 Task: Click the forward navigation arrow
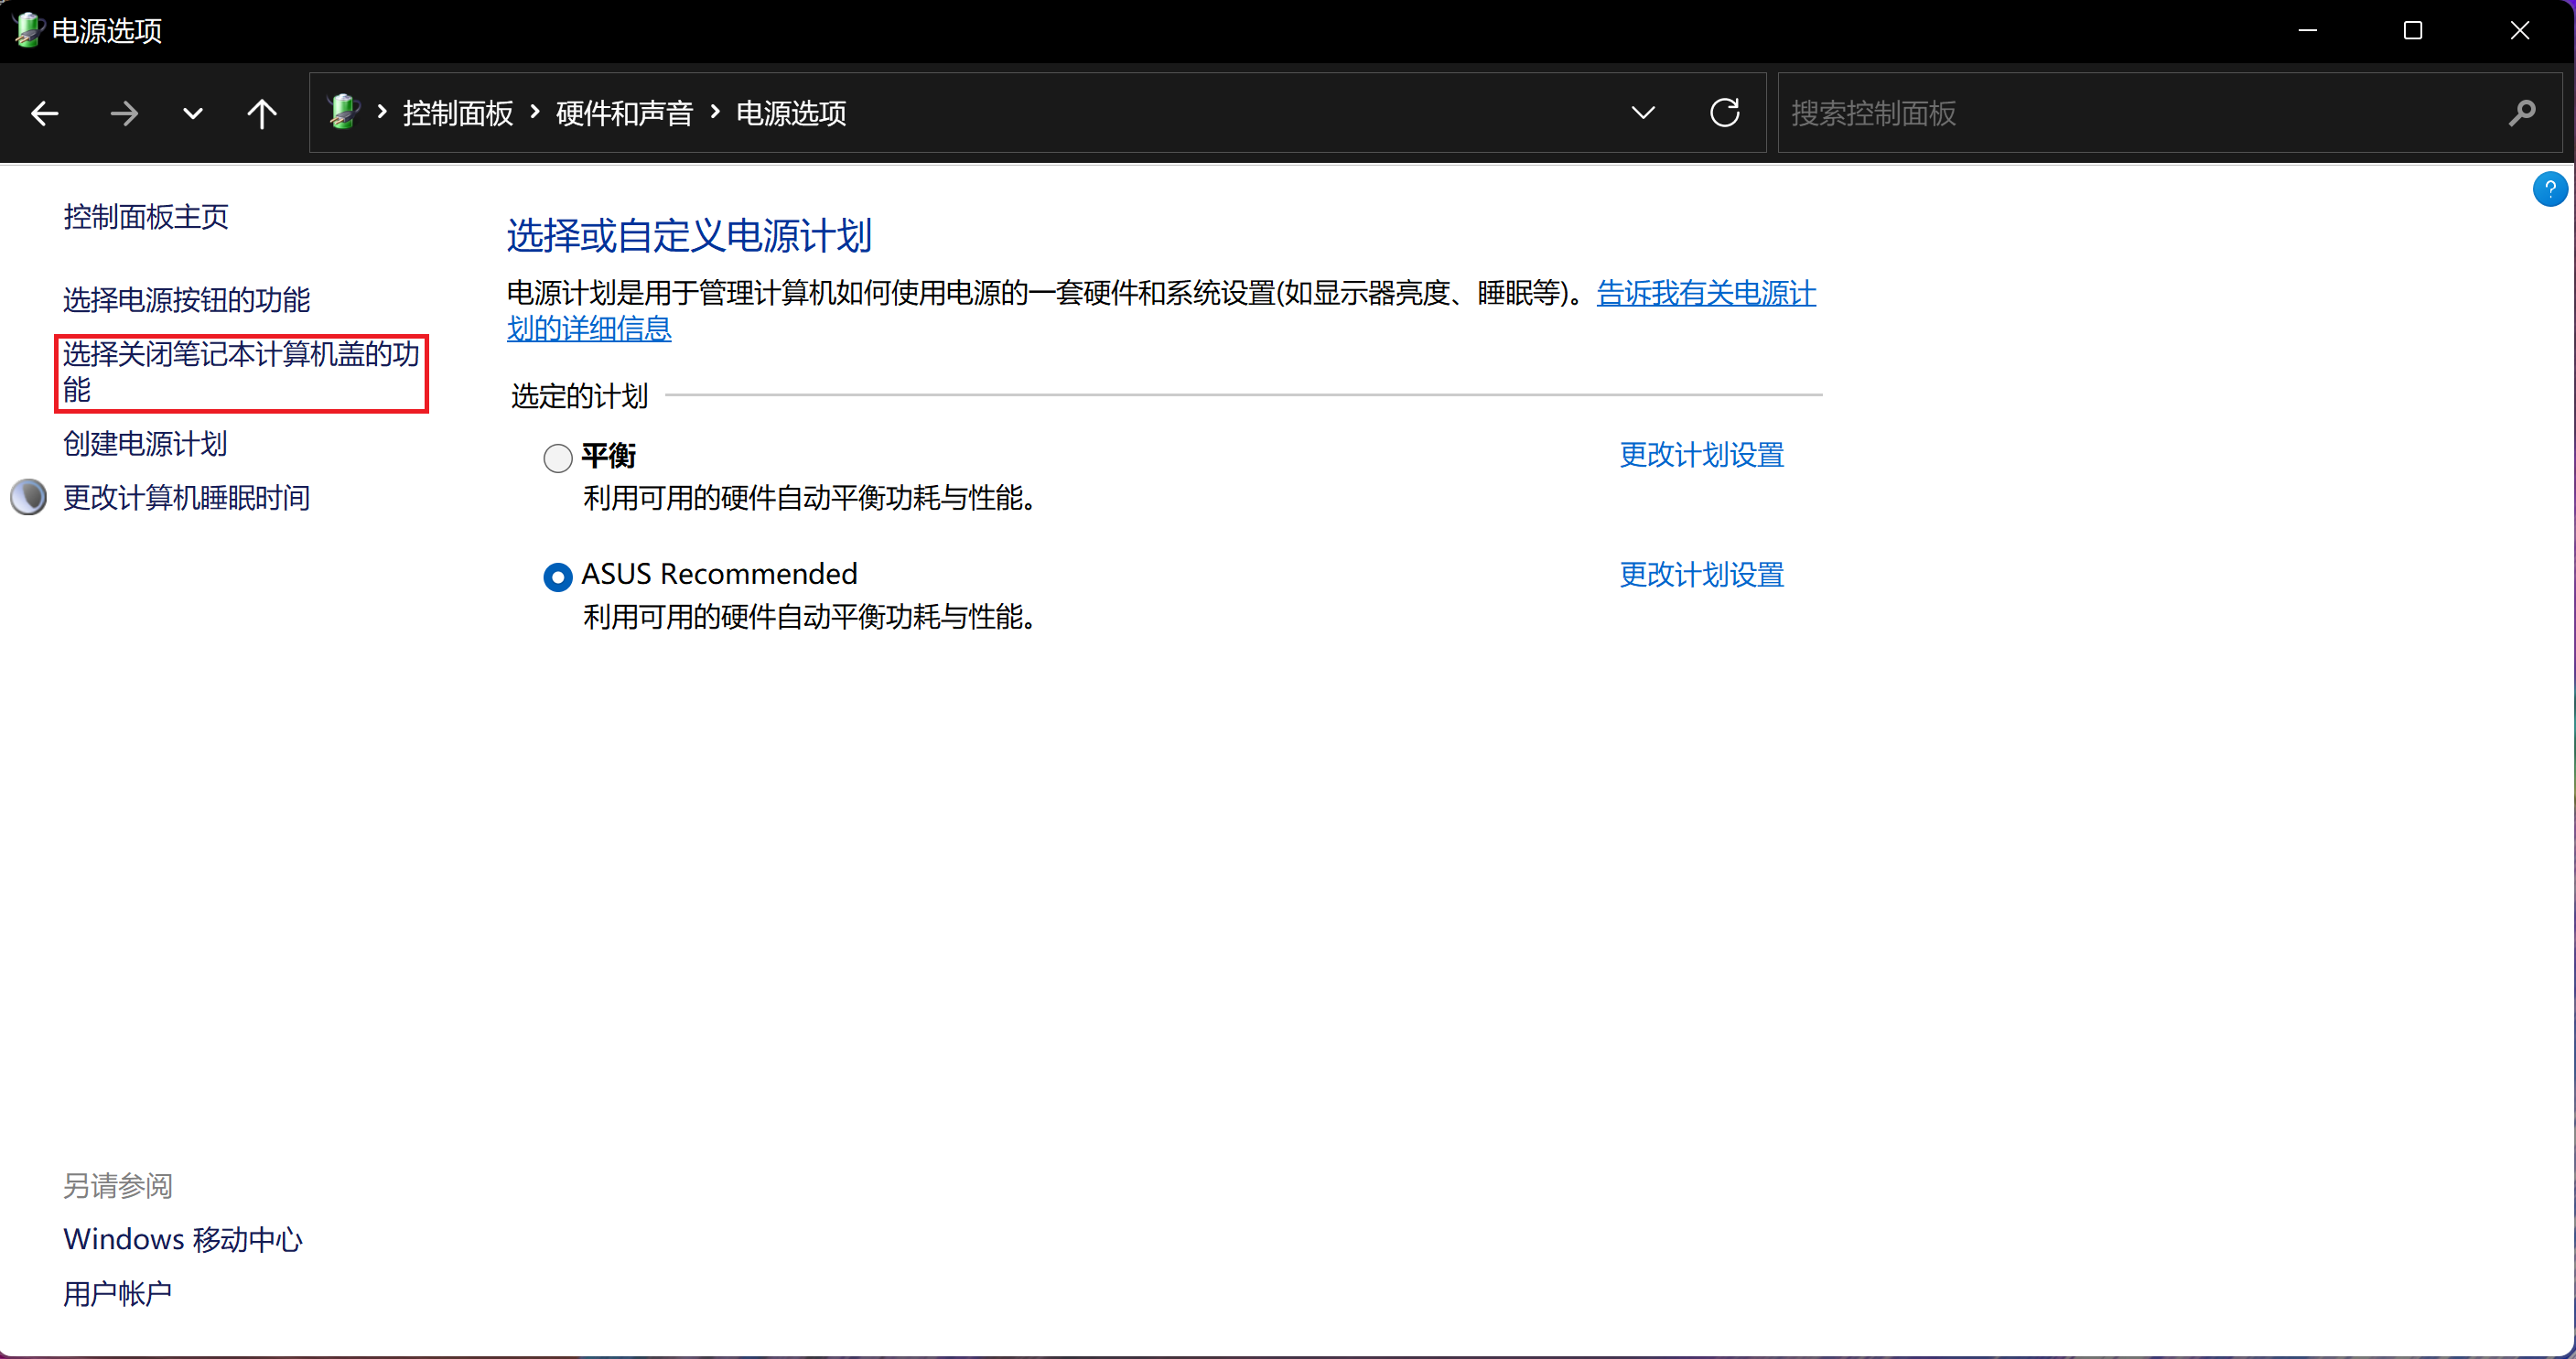[x=124, y=113]
